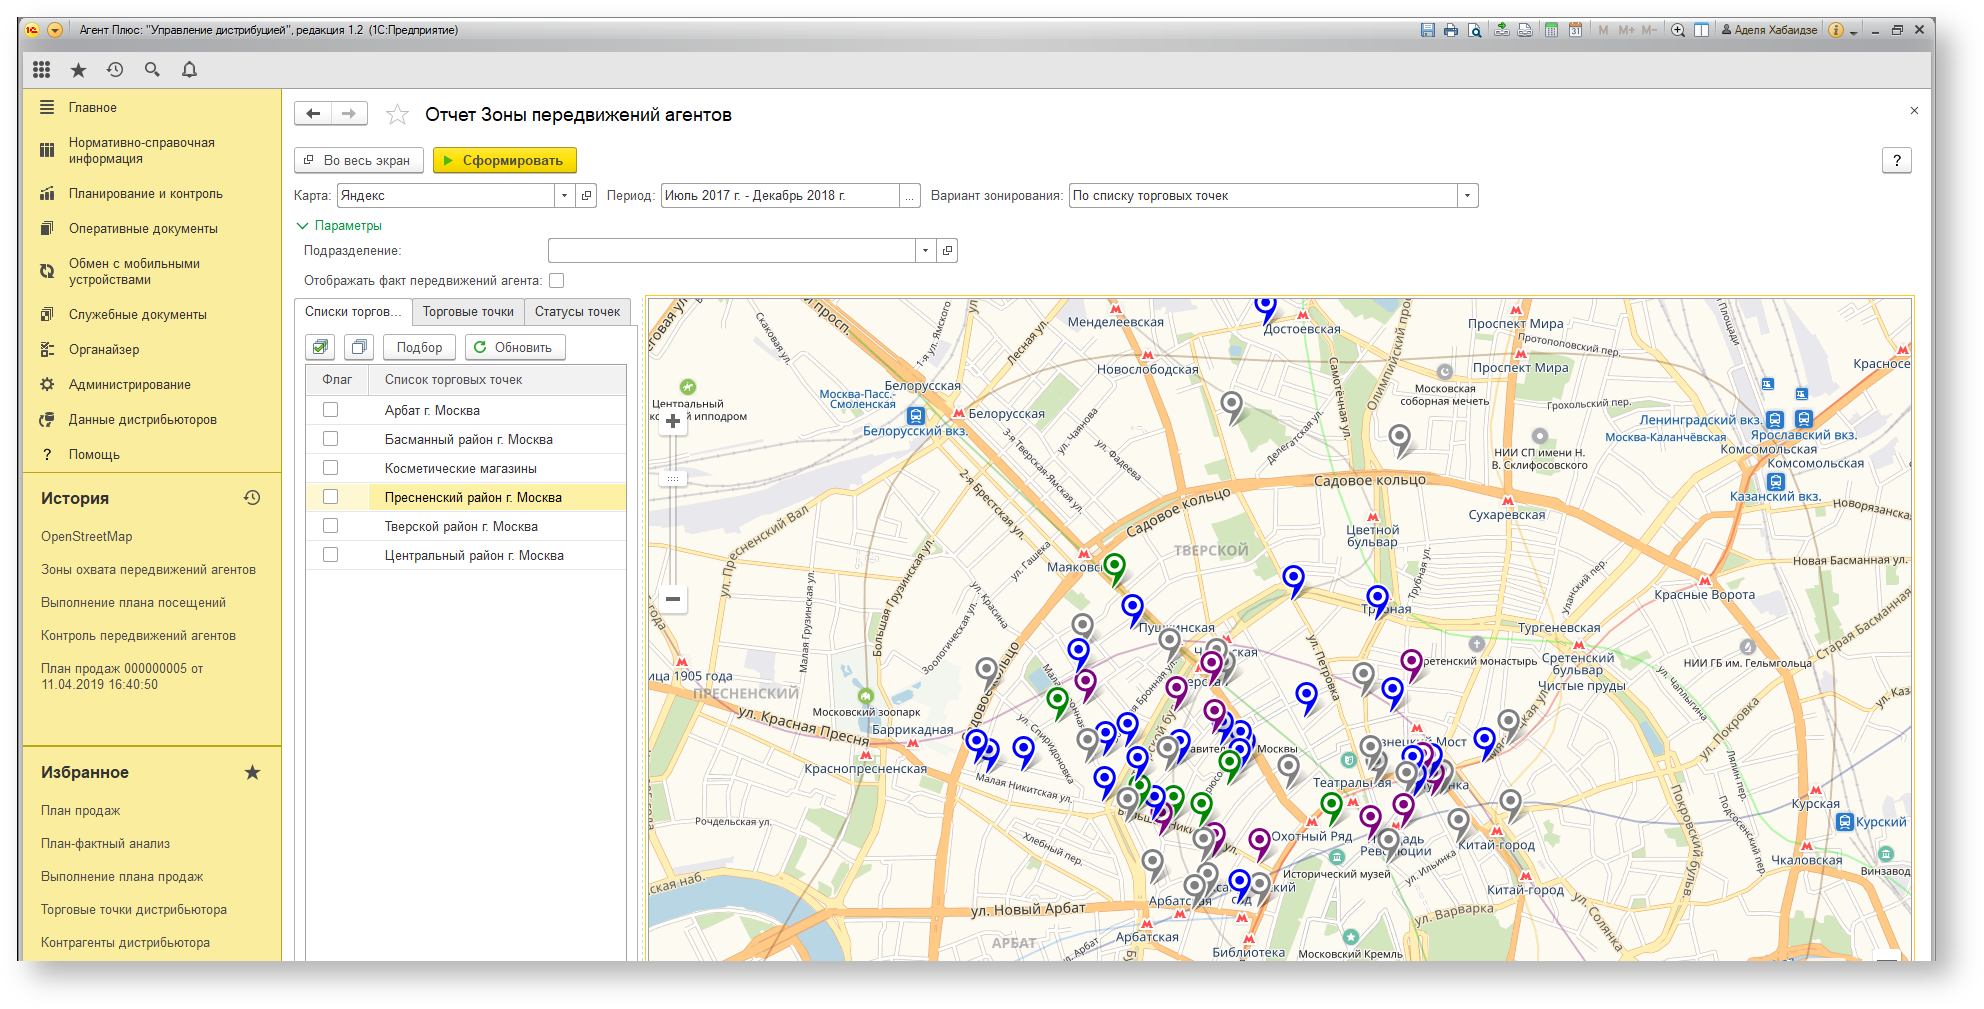
Task: Save using the floppy disk icon
Action: 1428,30
